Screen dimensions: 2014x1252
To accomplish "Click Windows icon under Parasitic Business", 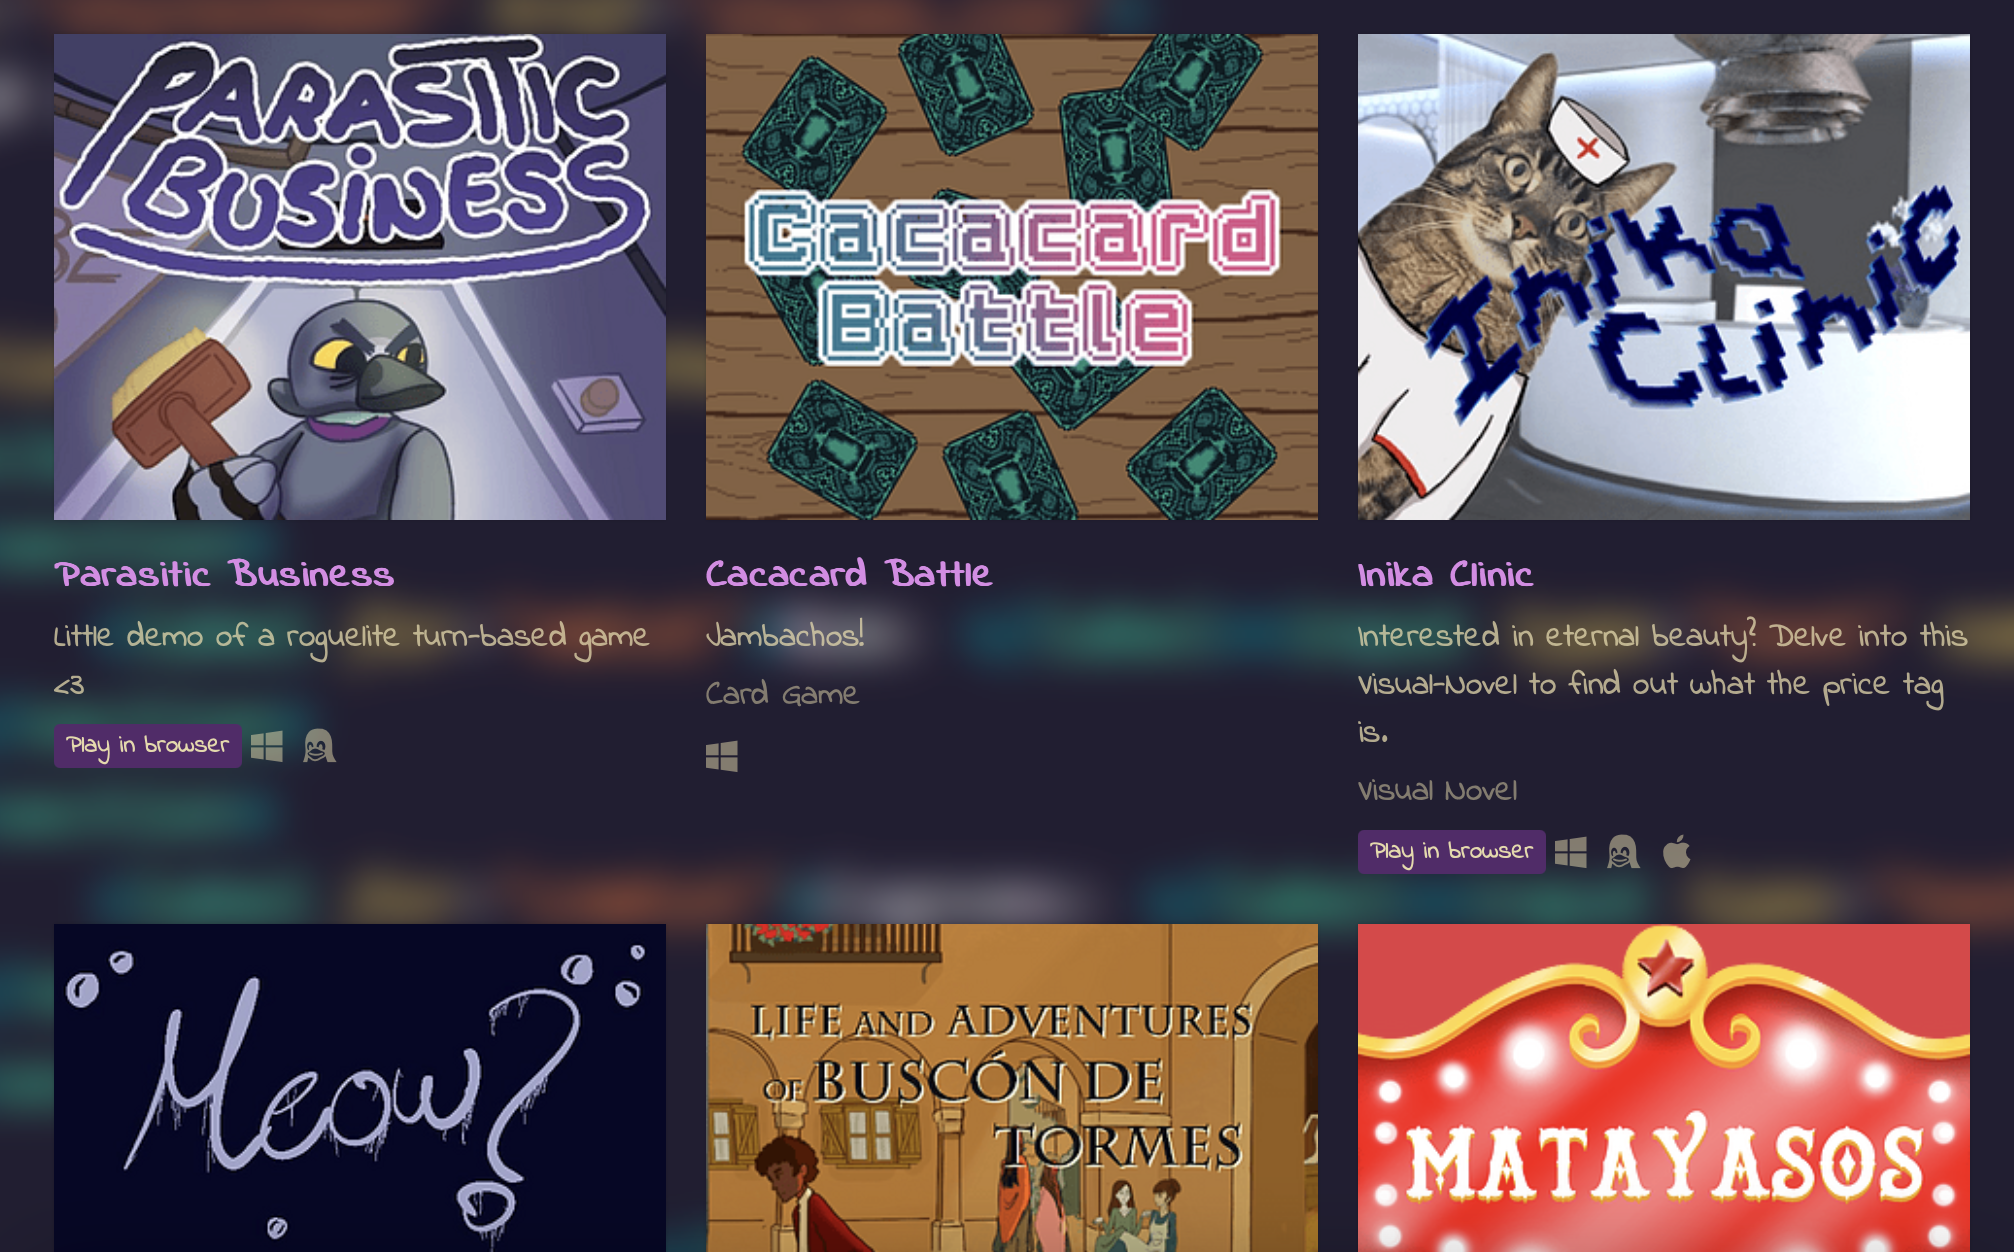I will [267, 746].
